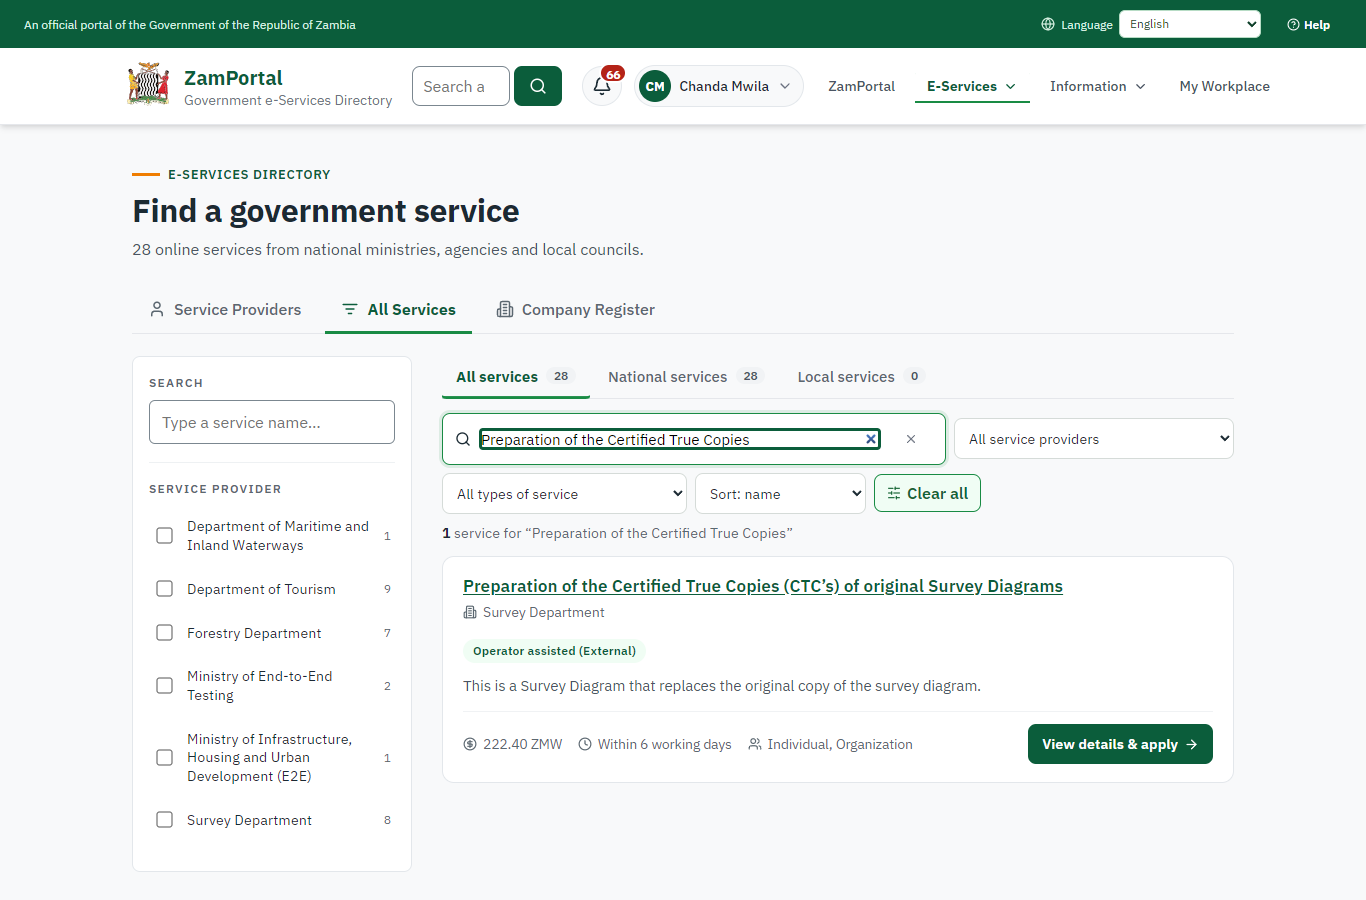1366x900 pixels.
Task: Clear the search text with the blue X
Action: tap(871, 439)
